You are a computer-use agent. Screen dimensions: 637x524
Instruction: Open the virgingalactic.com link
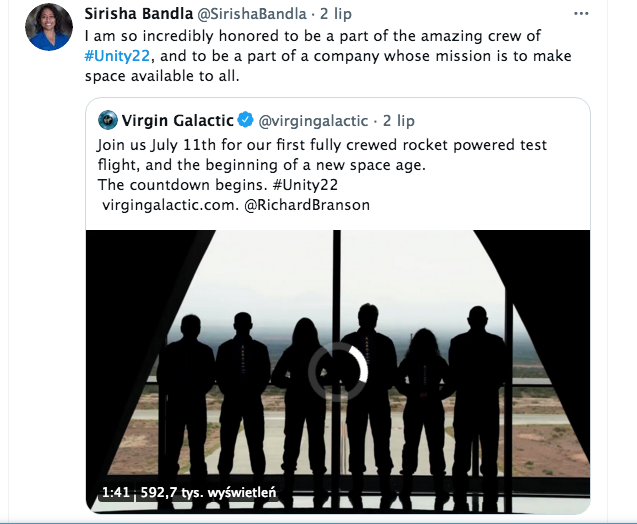click(x=165, y=205)
